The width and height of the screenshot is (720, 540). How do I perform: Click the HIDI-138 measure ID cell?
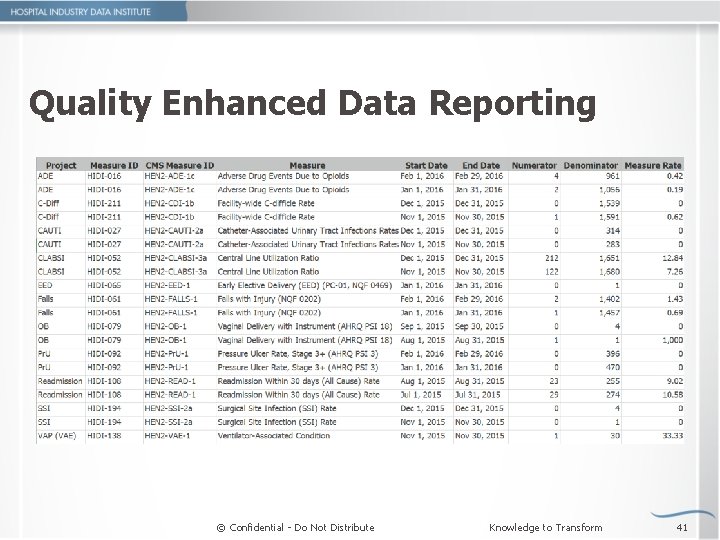(104, 435)
